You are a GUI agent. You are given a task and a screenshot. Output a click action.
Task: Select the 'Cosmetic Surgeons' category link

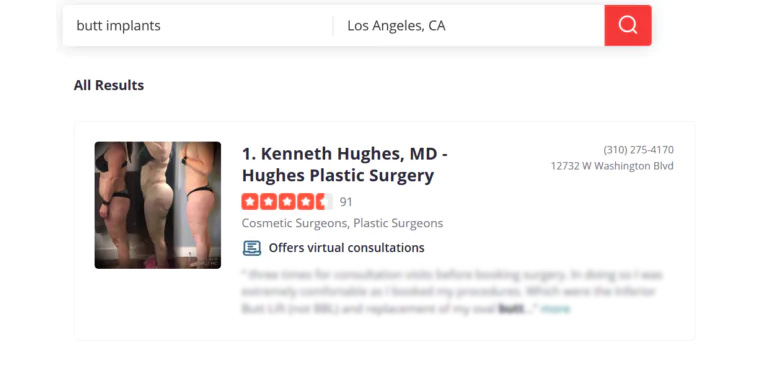coord(294,223)
